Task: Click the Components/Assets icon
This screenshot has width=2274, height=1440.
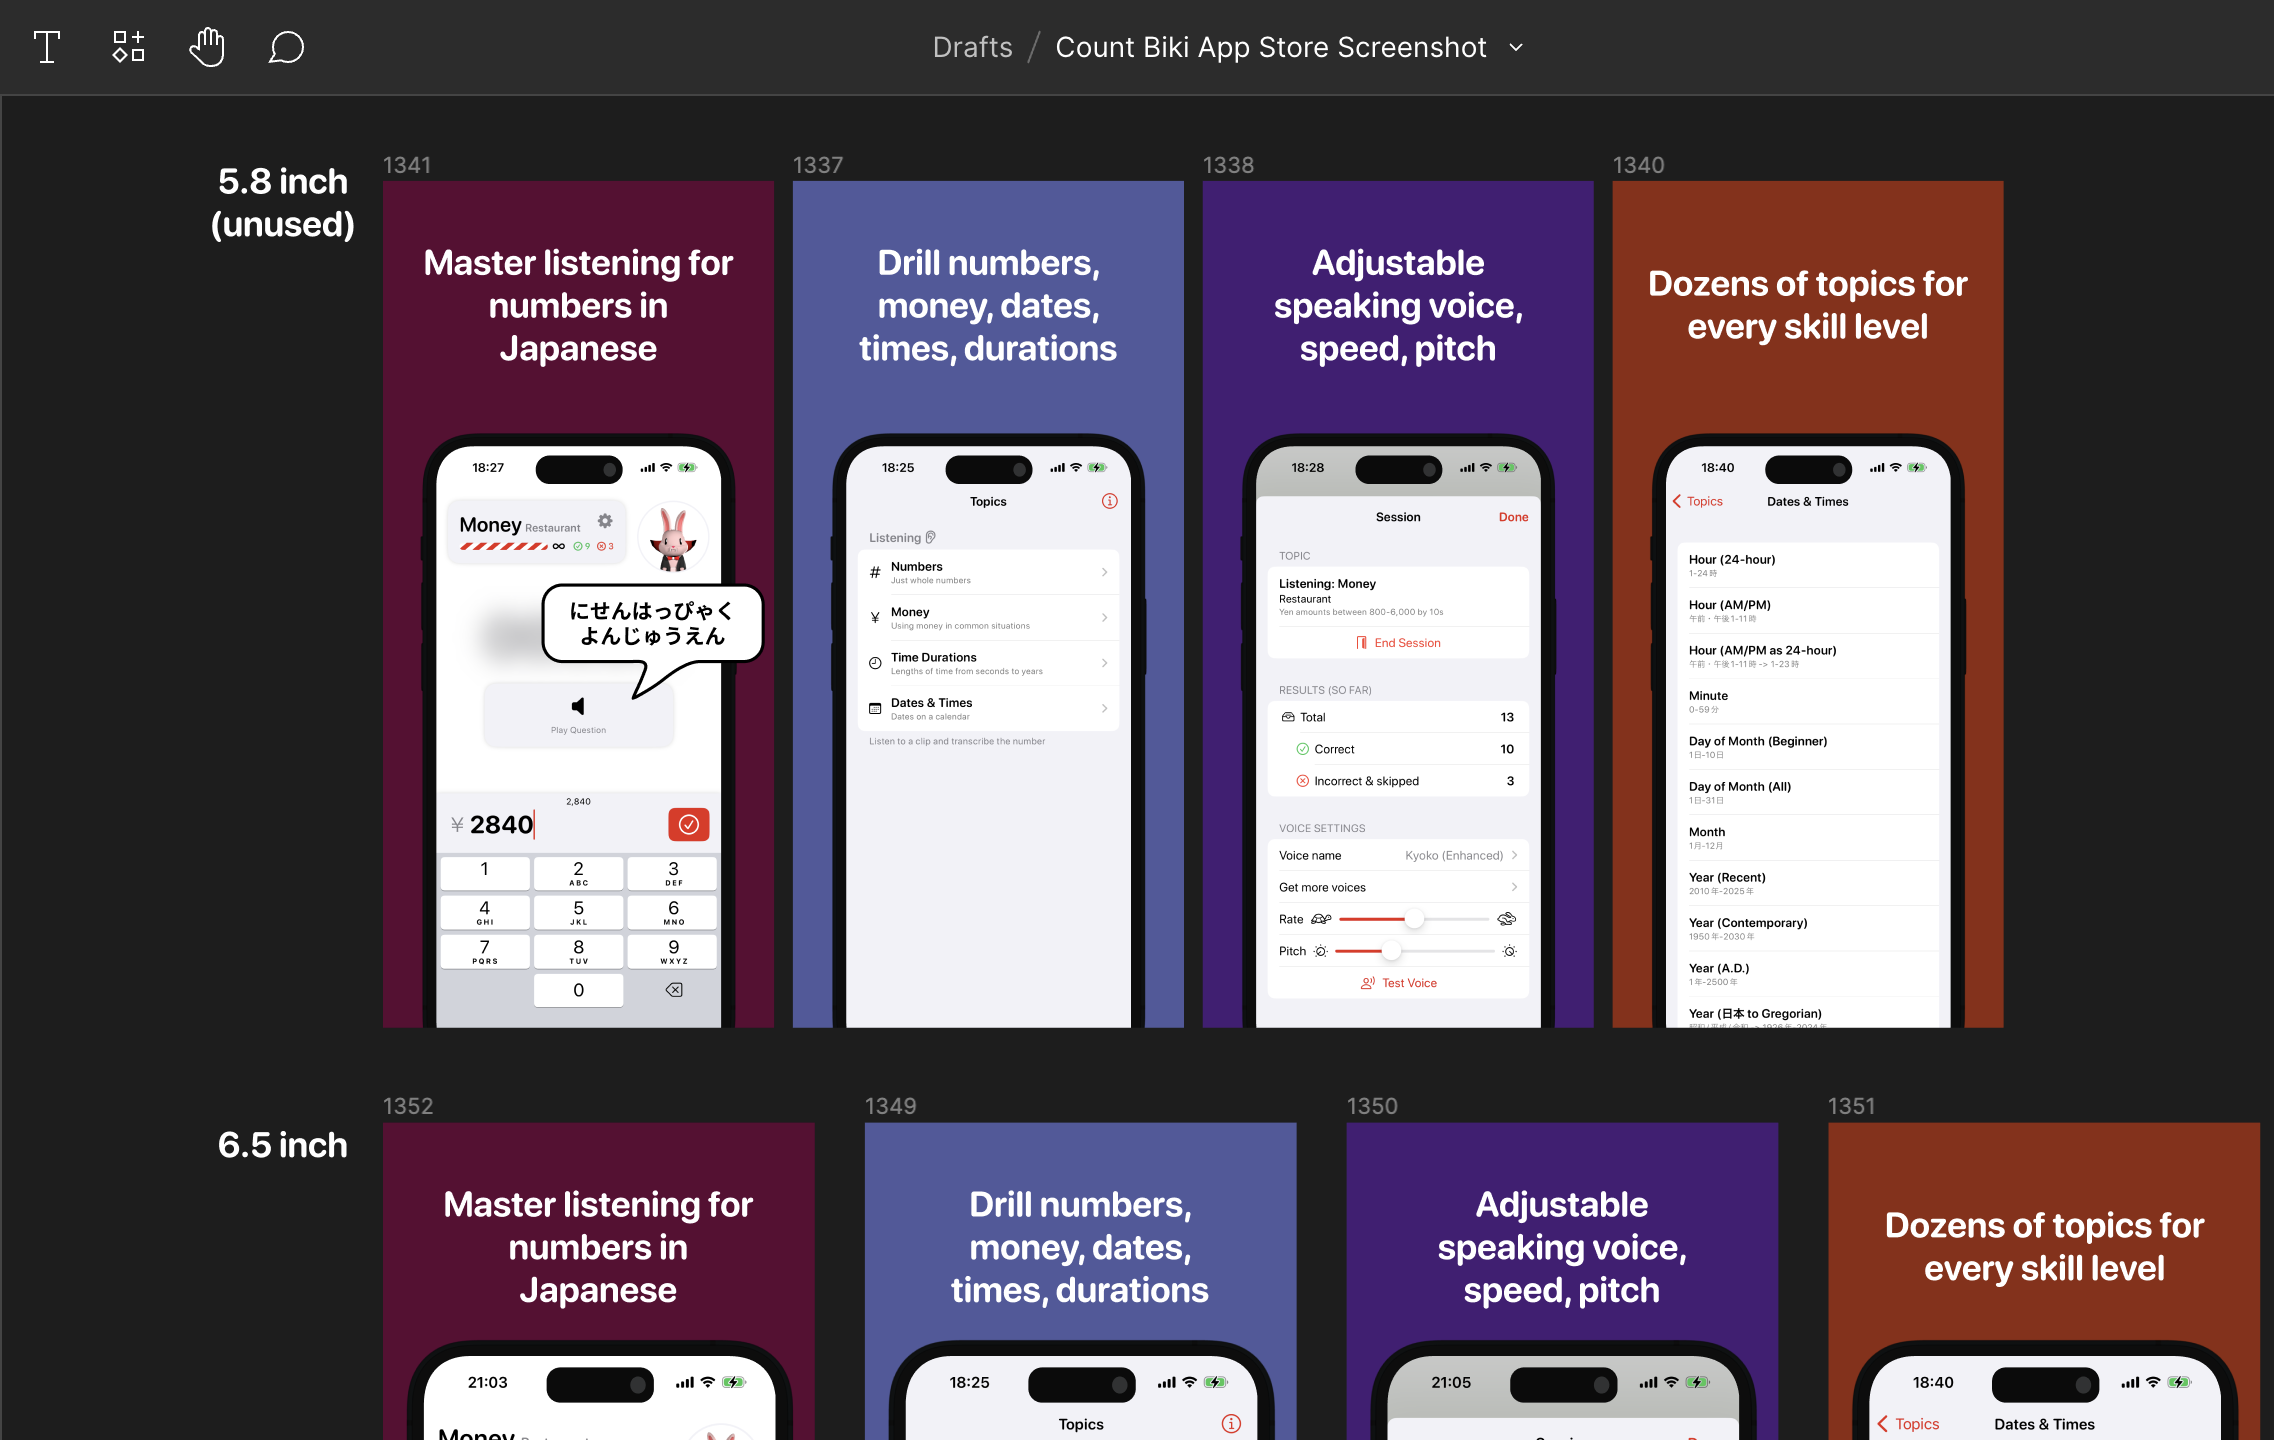Action: point(128,45)
